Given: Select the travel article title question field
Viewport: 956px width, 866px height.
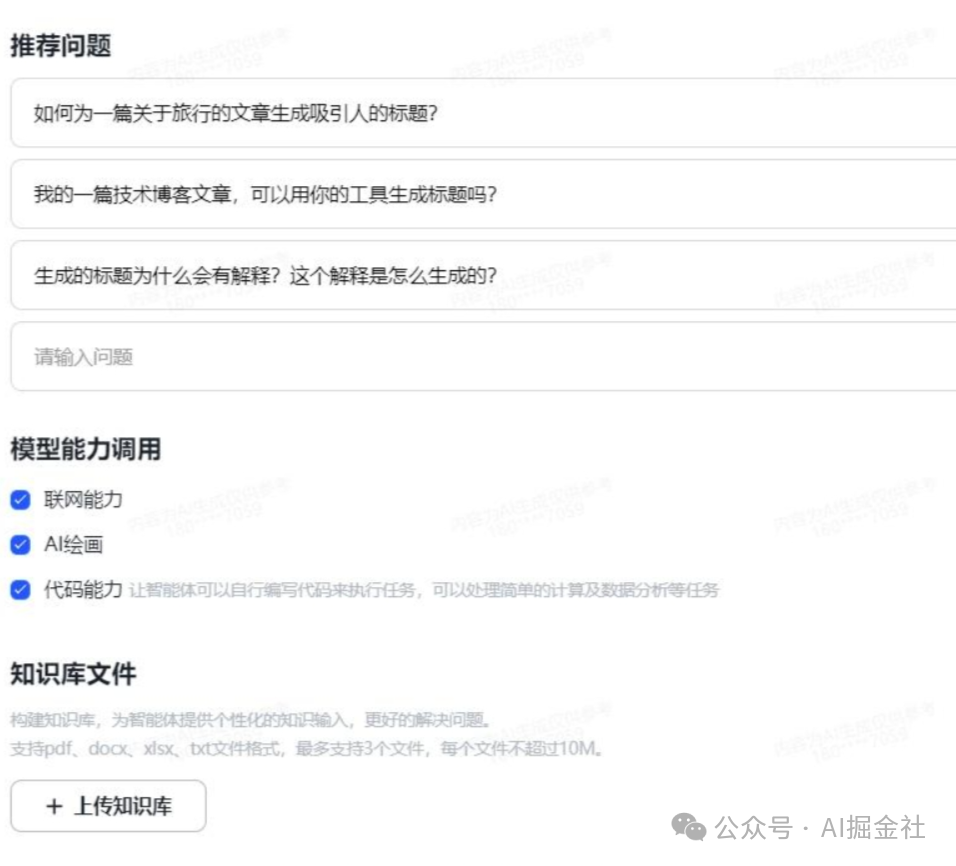Looking at the screenshot, I should pos(480,113).
